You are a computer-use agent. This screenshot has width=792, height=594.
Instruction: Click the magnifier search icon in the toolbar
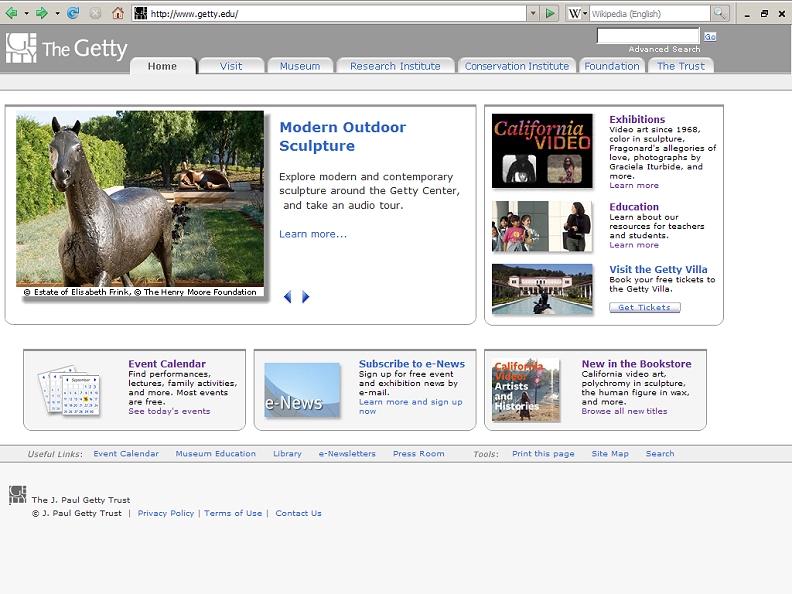pos(719,14)
